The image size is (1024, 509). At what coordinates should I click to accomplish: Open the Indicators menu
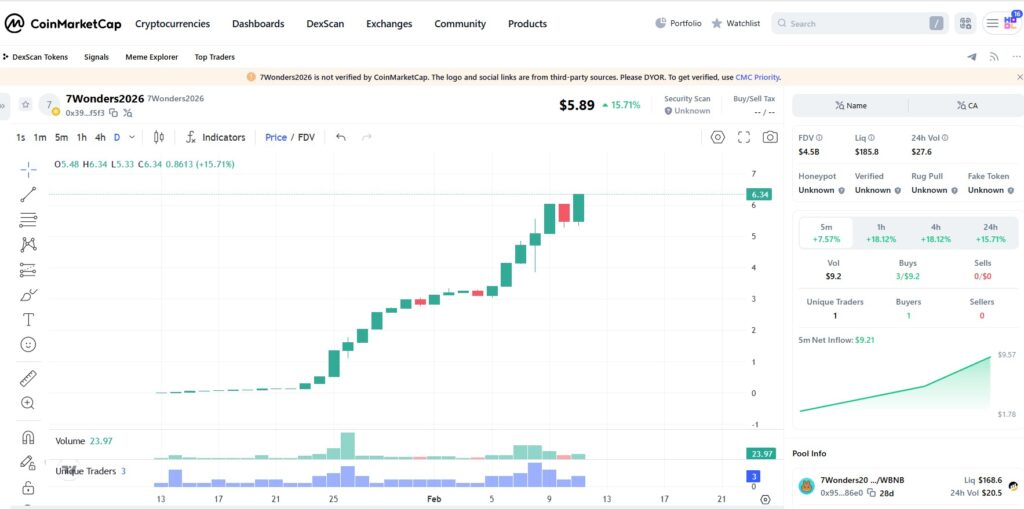[216, 137]
